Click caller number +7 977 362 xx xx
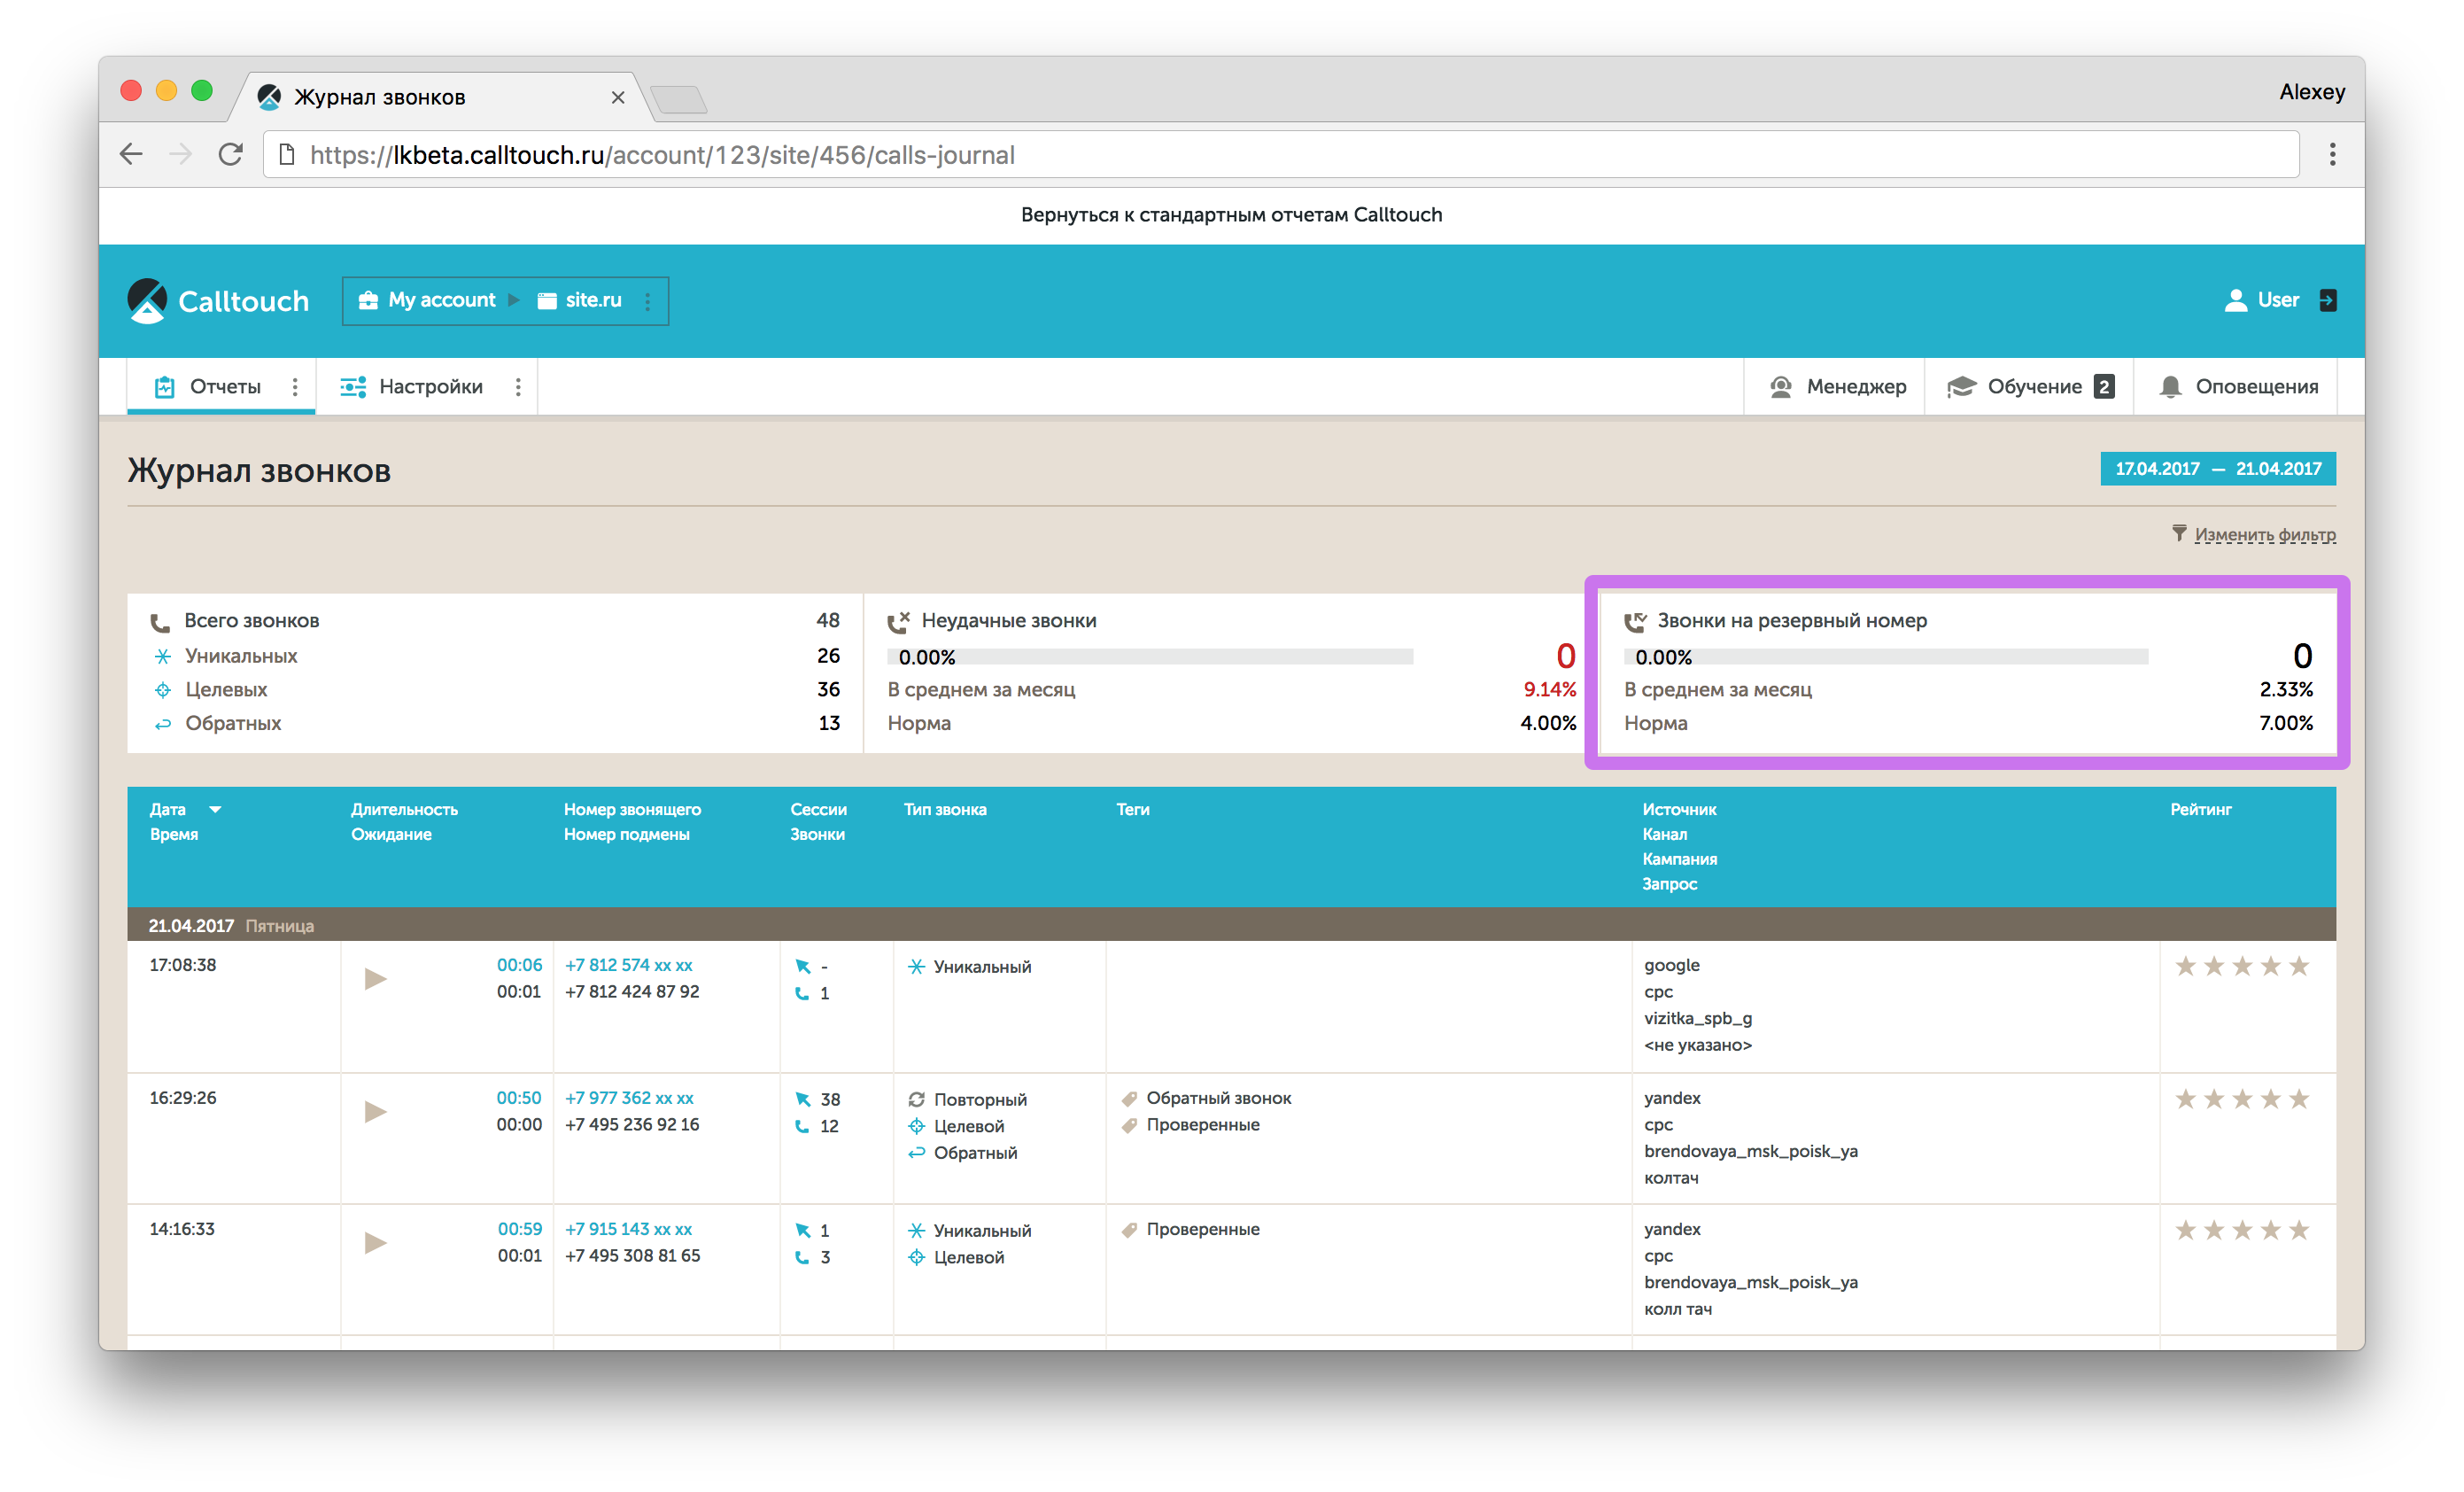Image resolution: width=2464 pixels, height=1492 pixels. point(629,1098)
